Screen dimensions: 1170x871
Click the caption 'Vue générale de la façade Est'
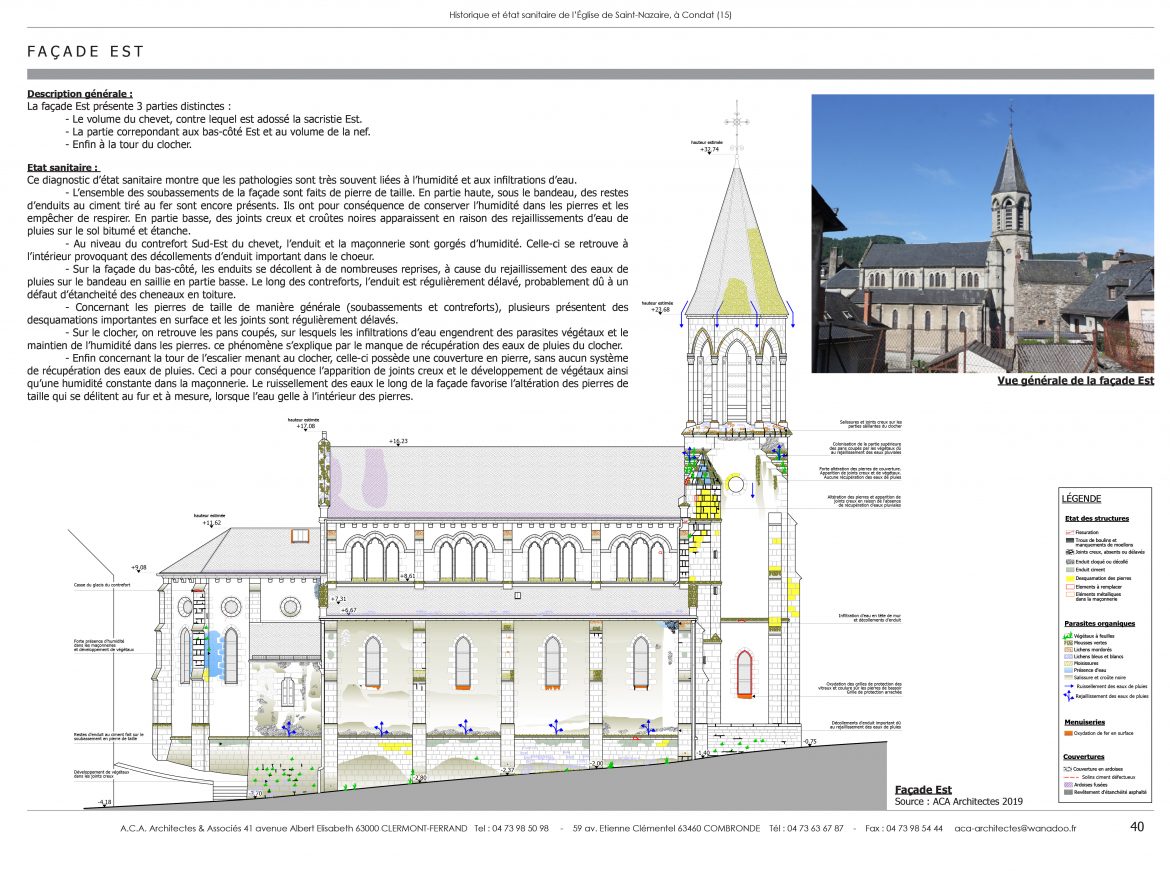click(1076, 381)
